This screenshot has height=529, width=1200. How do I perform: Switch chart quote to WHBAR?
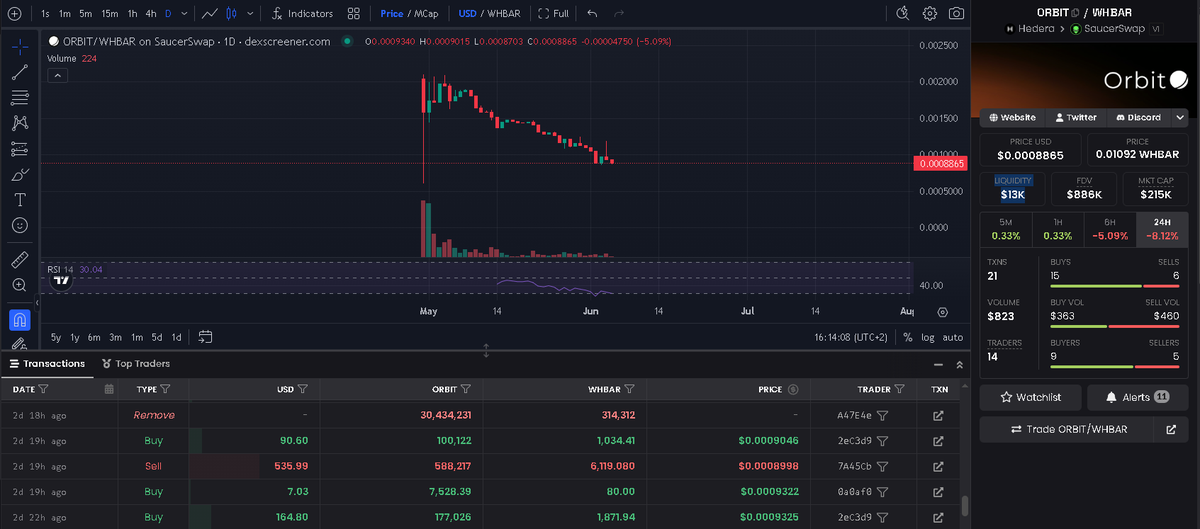point(505,14)
